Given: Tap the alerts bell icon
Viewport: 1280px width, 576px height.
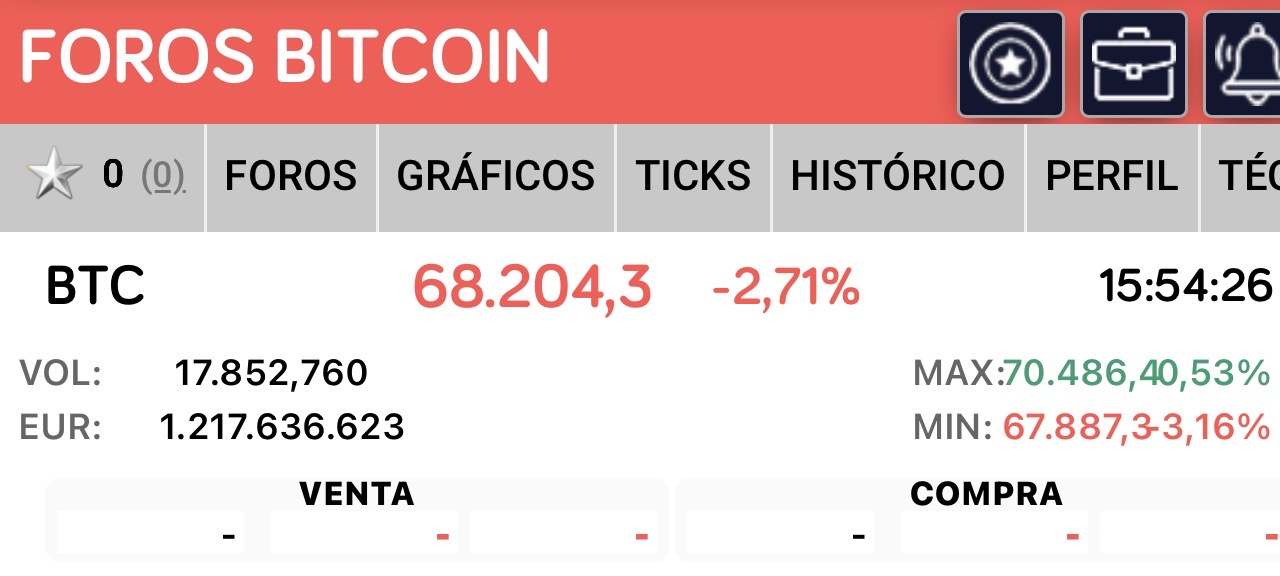Looking at the screenshot, I should [x=1242, y=65].
